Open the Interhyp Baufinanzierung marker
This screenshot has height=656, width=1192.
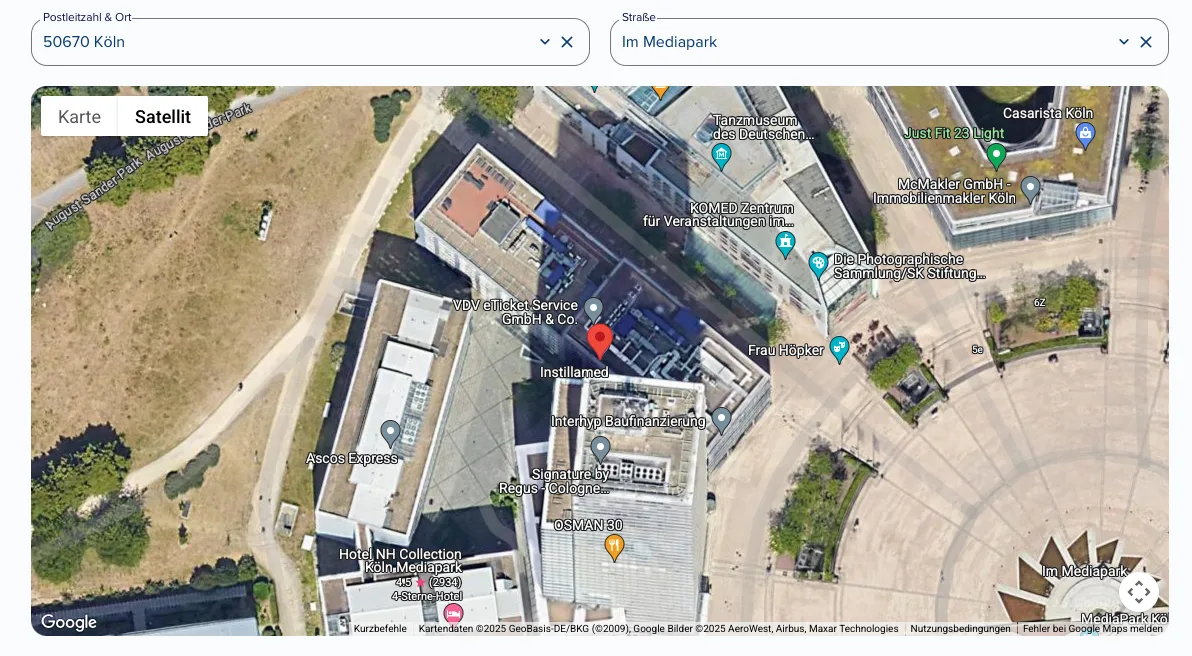click(721, 420)
